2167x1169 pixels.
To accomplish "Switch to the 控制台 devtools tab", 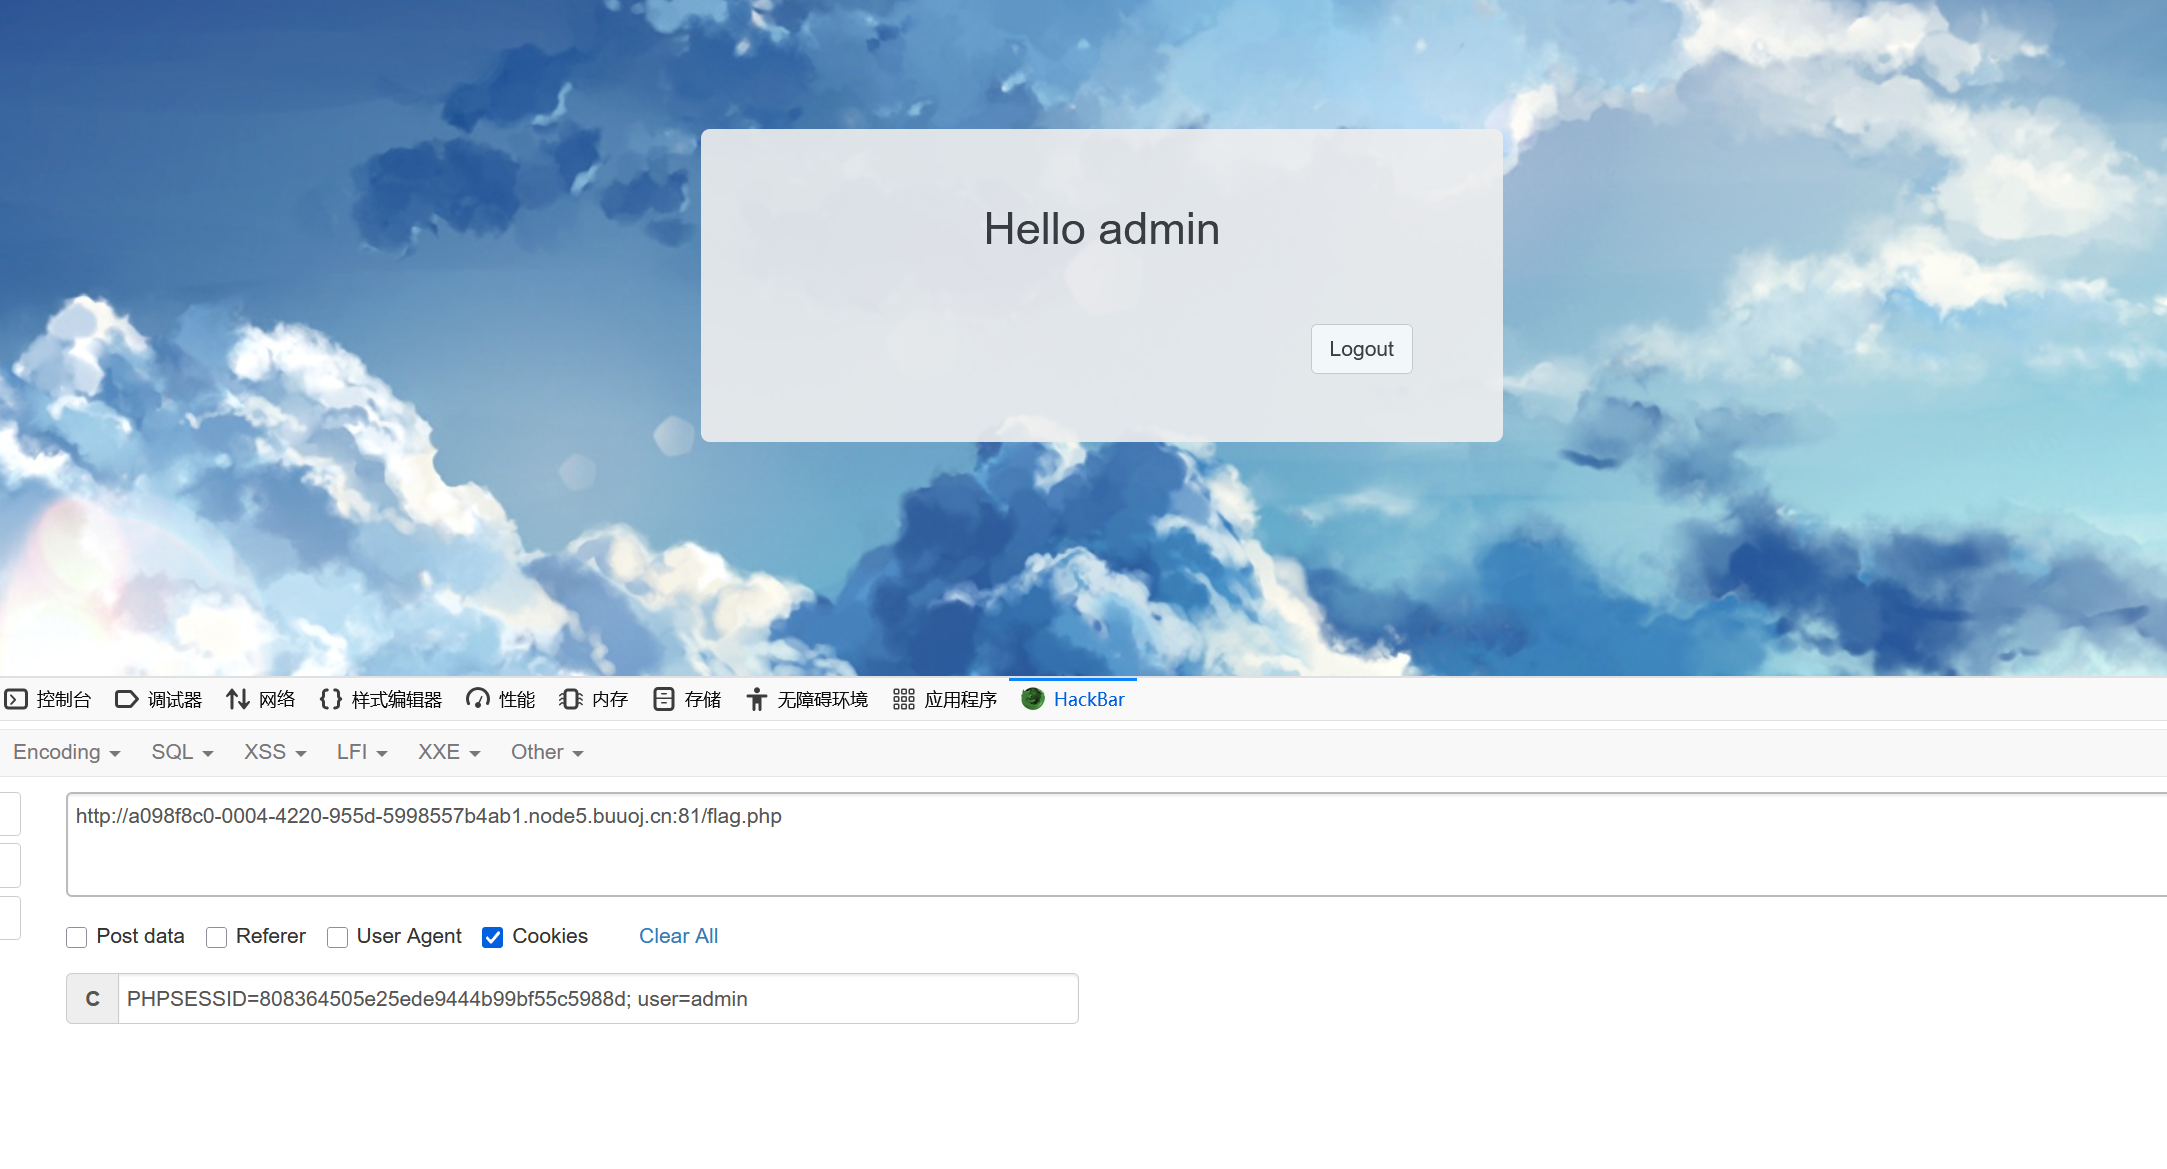I will pyautogui.click(x=48, y=699).
